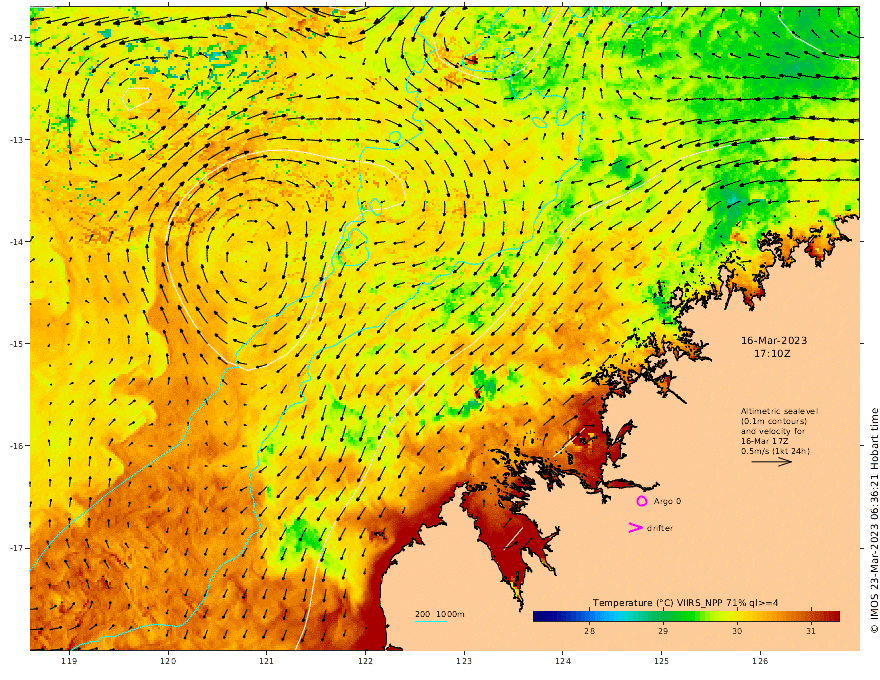Click the 'Altimetric sealevel' legend text
880x680 pixels.
(779, 411)
